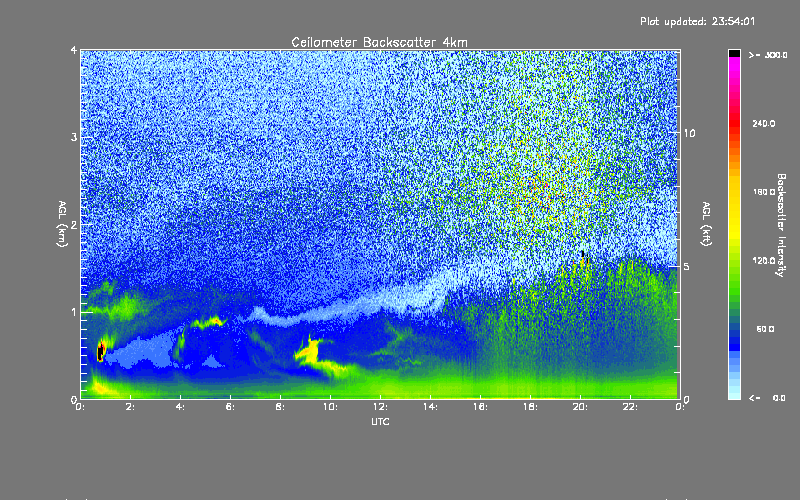Click the '10' tick on the kft axis
This screenshot has width=800, height=500.
tap(689, 133)
